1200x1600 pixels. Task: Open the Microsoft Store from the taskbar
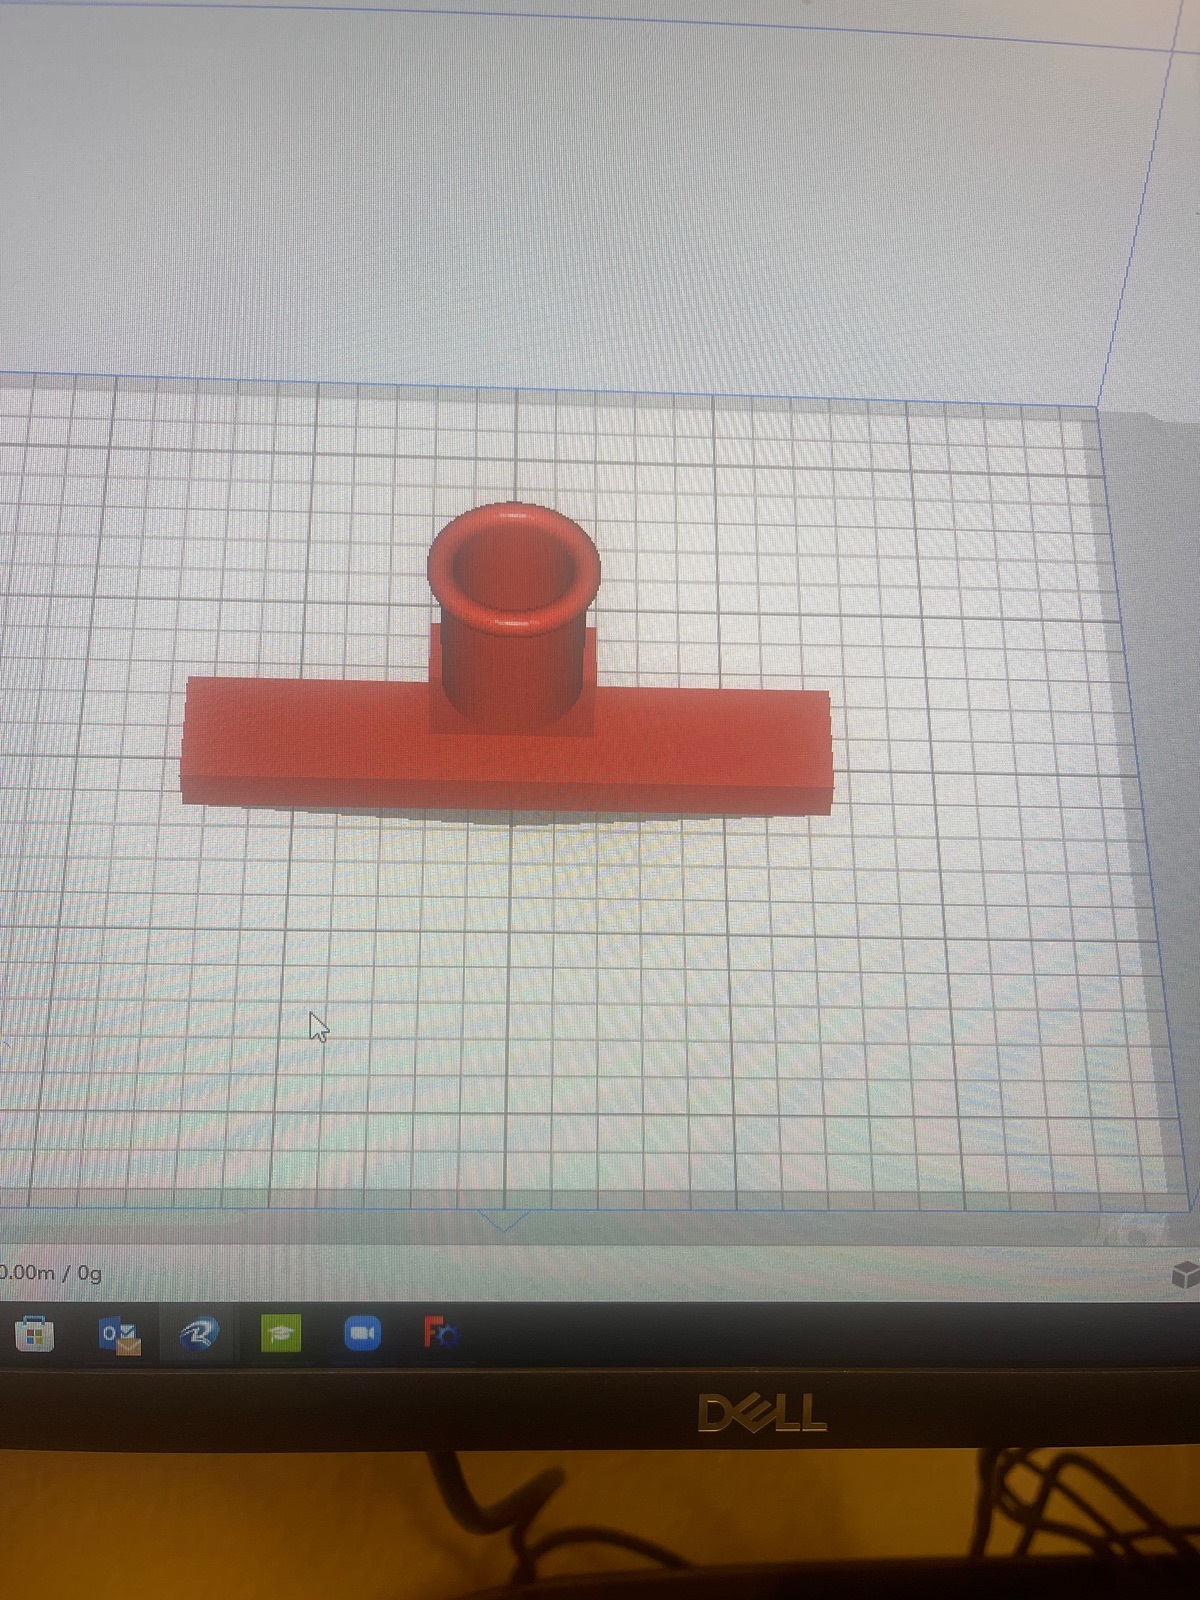point(34,1334)
